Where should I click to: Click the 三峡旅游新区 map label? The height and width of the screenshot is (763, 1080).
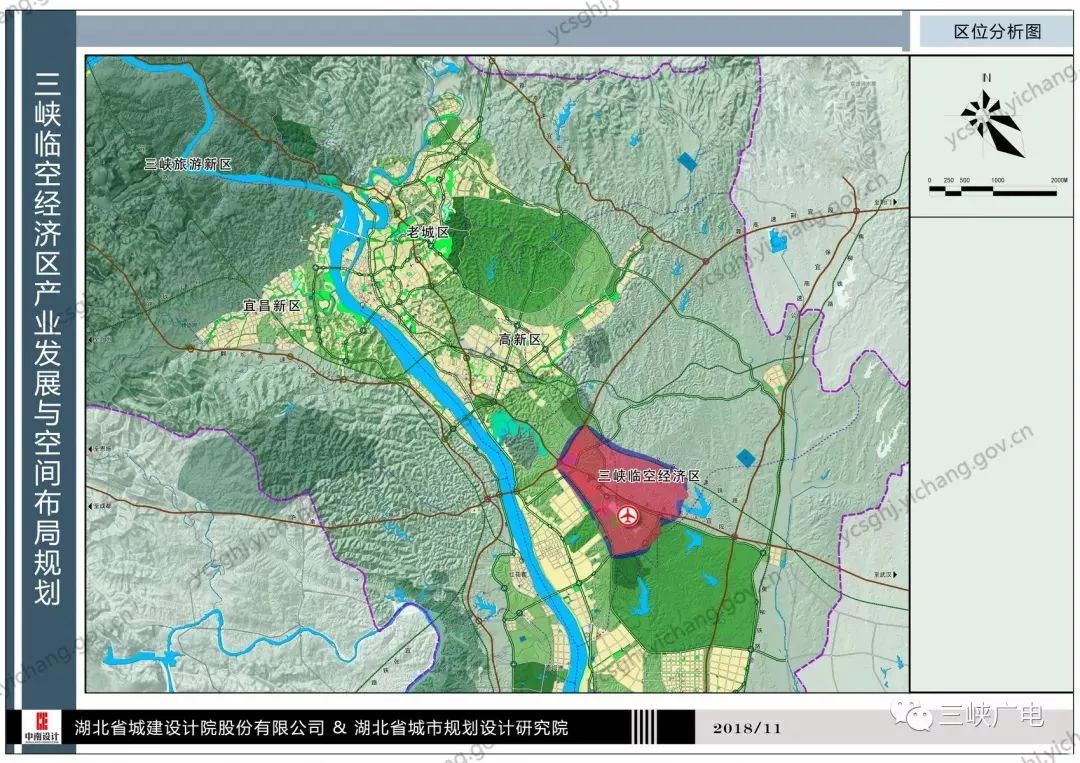pyautogui.click(x=188, y=164)
